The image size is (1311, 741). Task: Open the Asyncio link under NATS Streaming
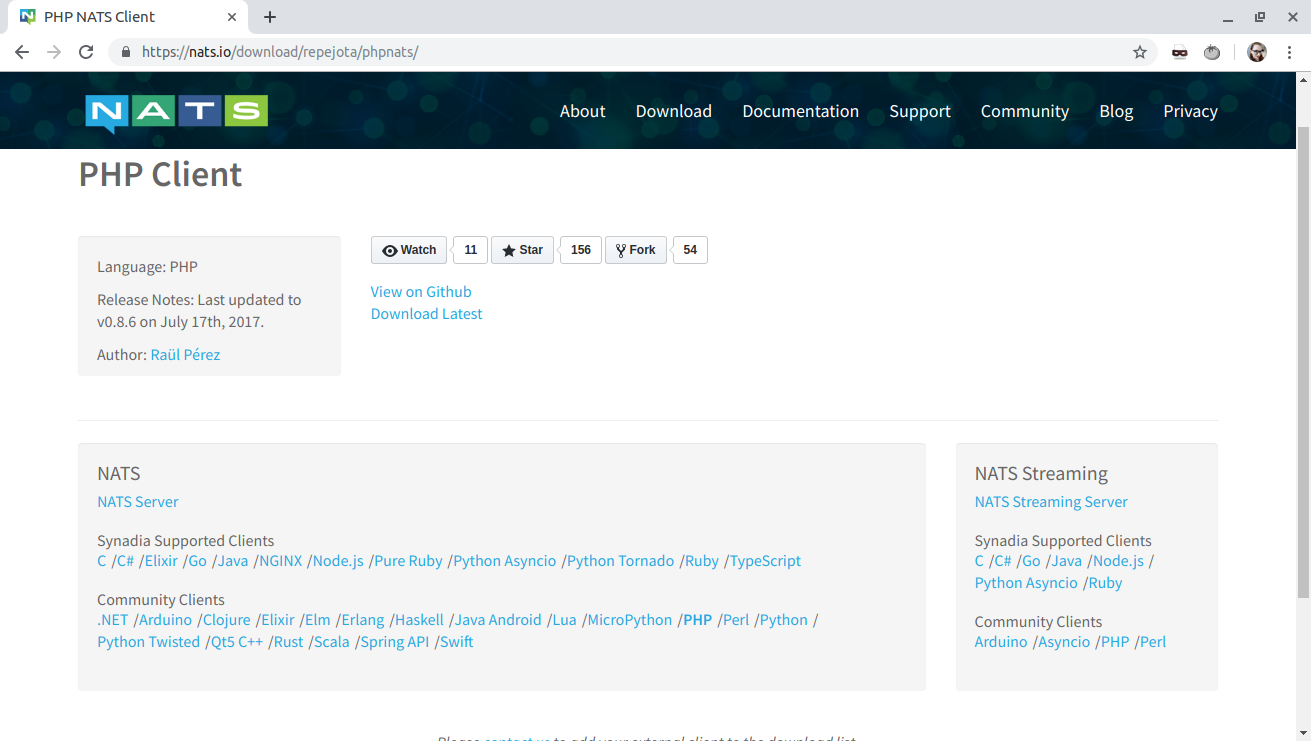[x=1064, y=642]
